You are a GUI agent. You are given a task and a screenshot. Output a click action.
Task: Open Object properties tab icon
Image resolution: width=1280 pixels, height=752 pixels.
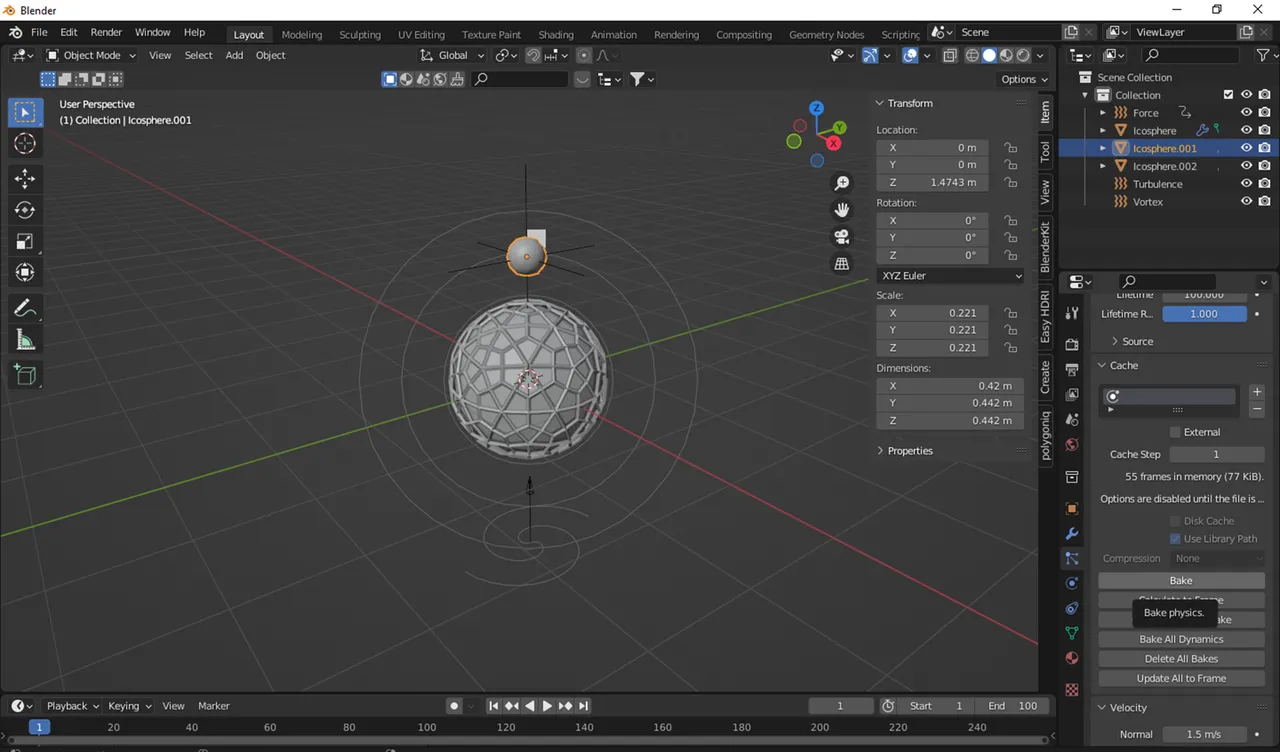click(x=1072, y=509)
